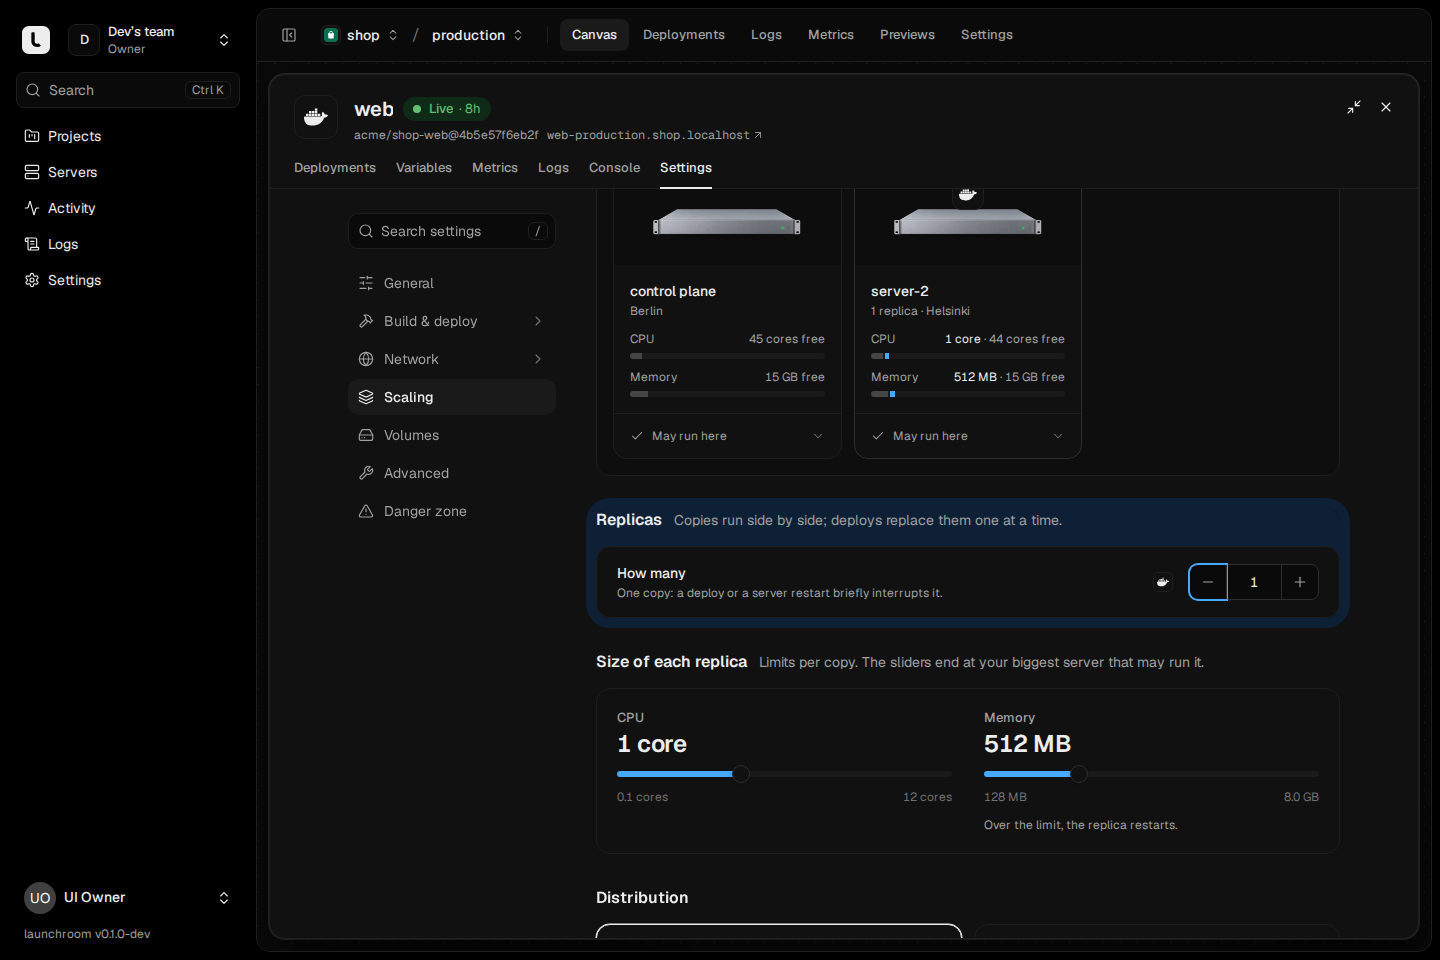Image resolution: width=1440 pixels, height=960 pixels.
Task: Click the acme/shop-web@4b5e57f6eb2f commit text
Action: [x=446, y=135]
